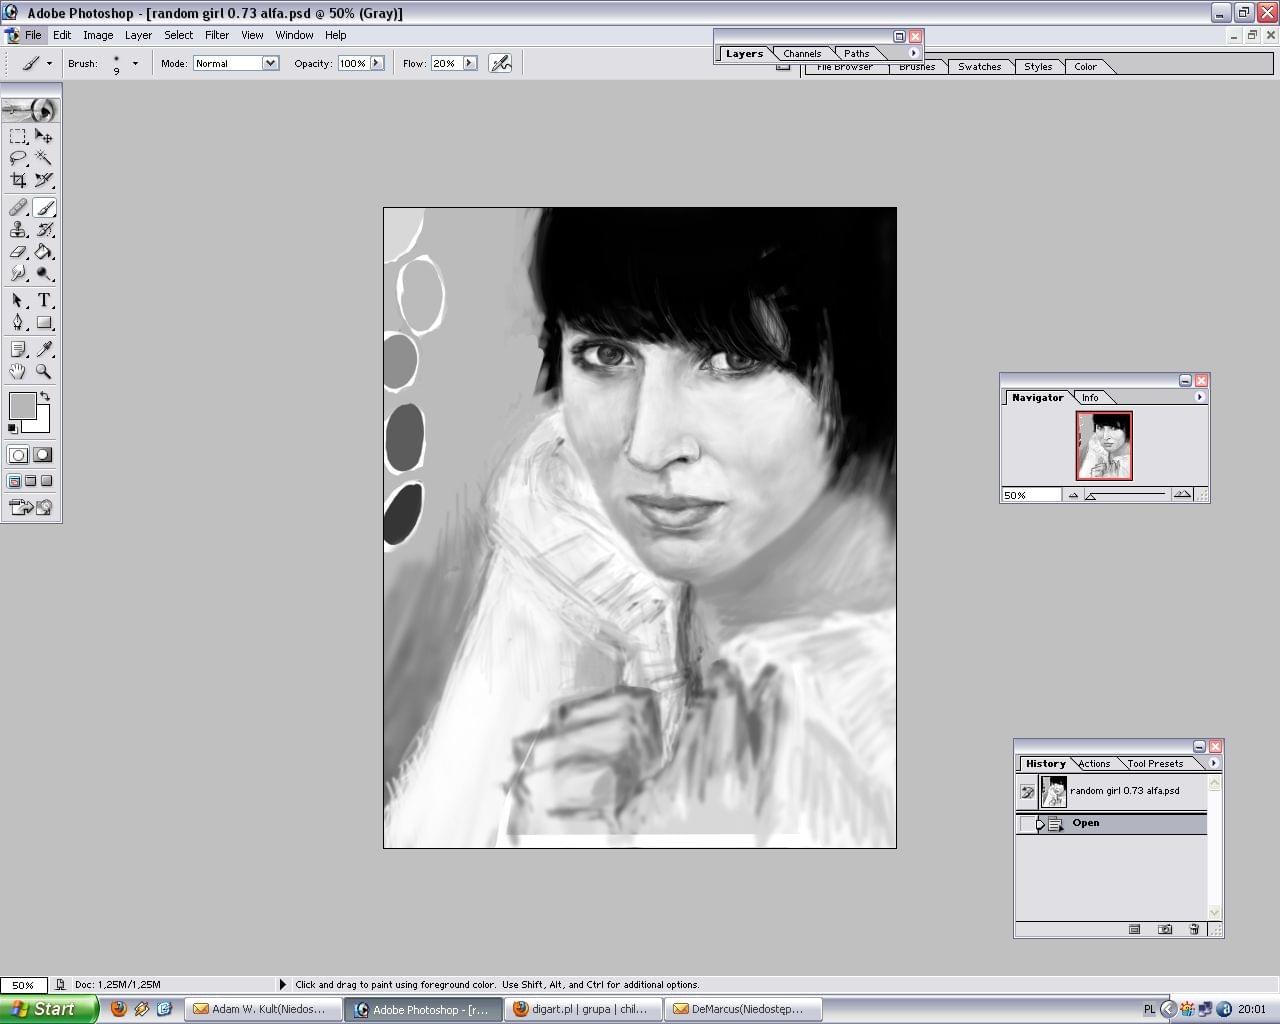
Task: Select the Rectangular Marquee tool
Action: 18,136
